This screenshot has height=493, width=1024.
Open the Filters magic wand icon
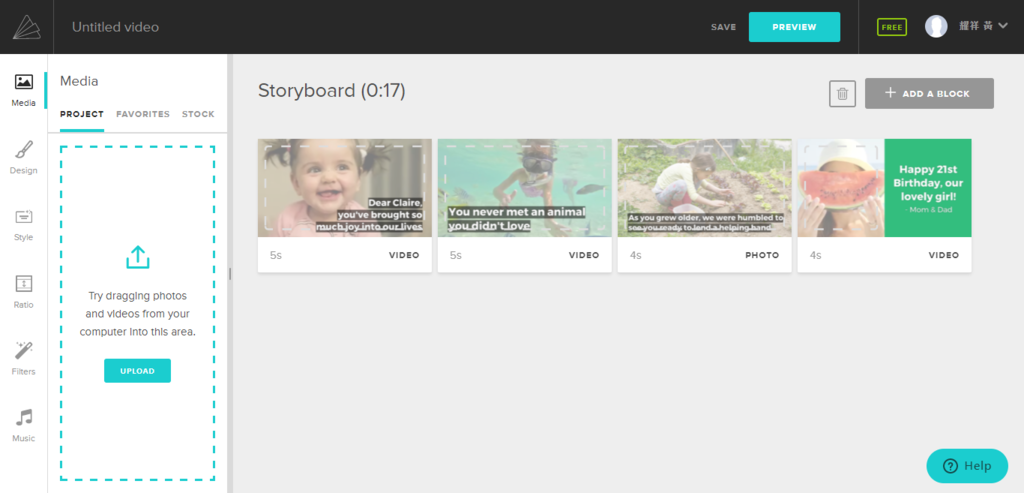tap(24, 350)
